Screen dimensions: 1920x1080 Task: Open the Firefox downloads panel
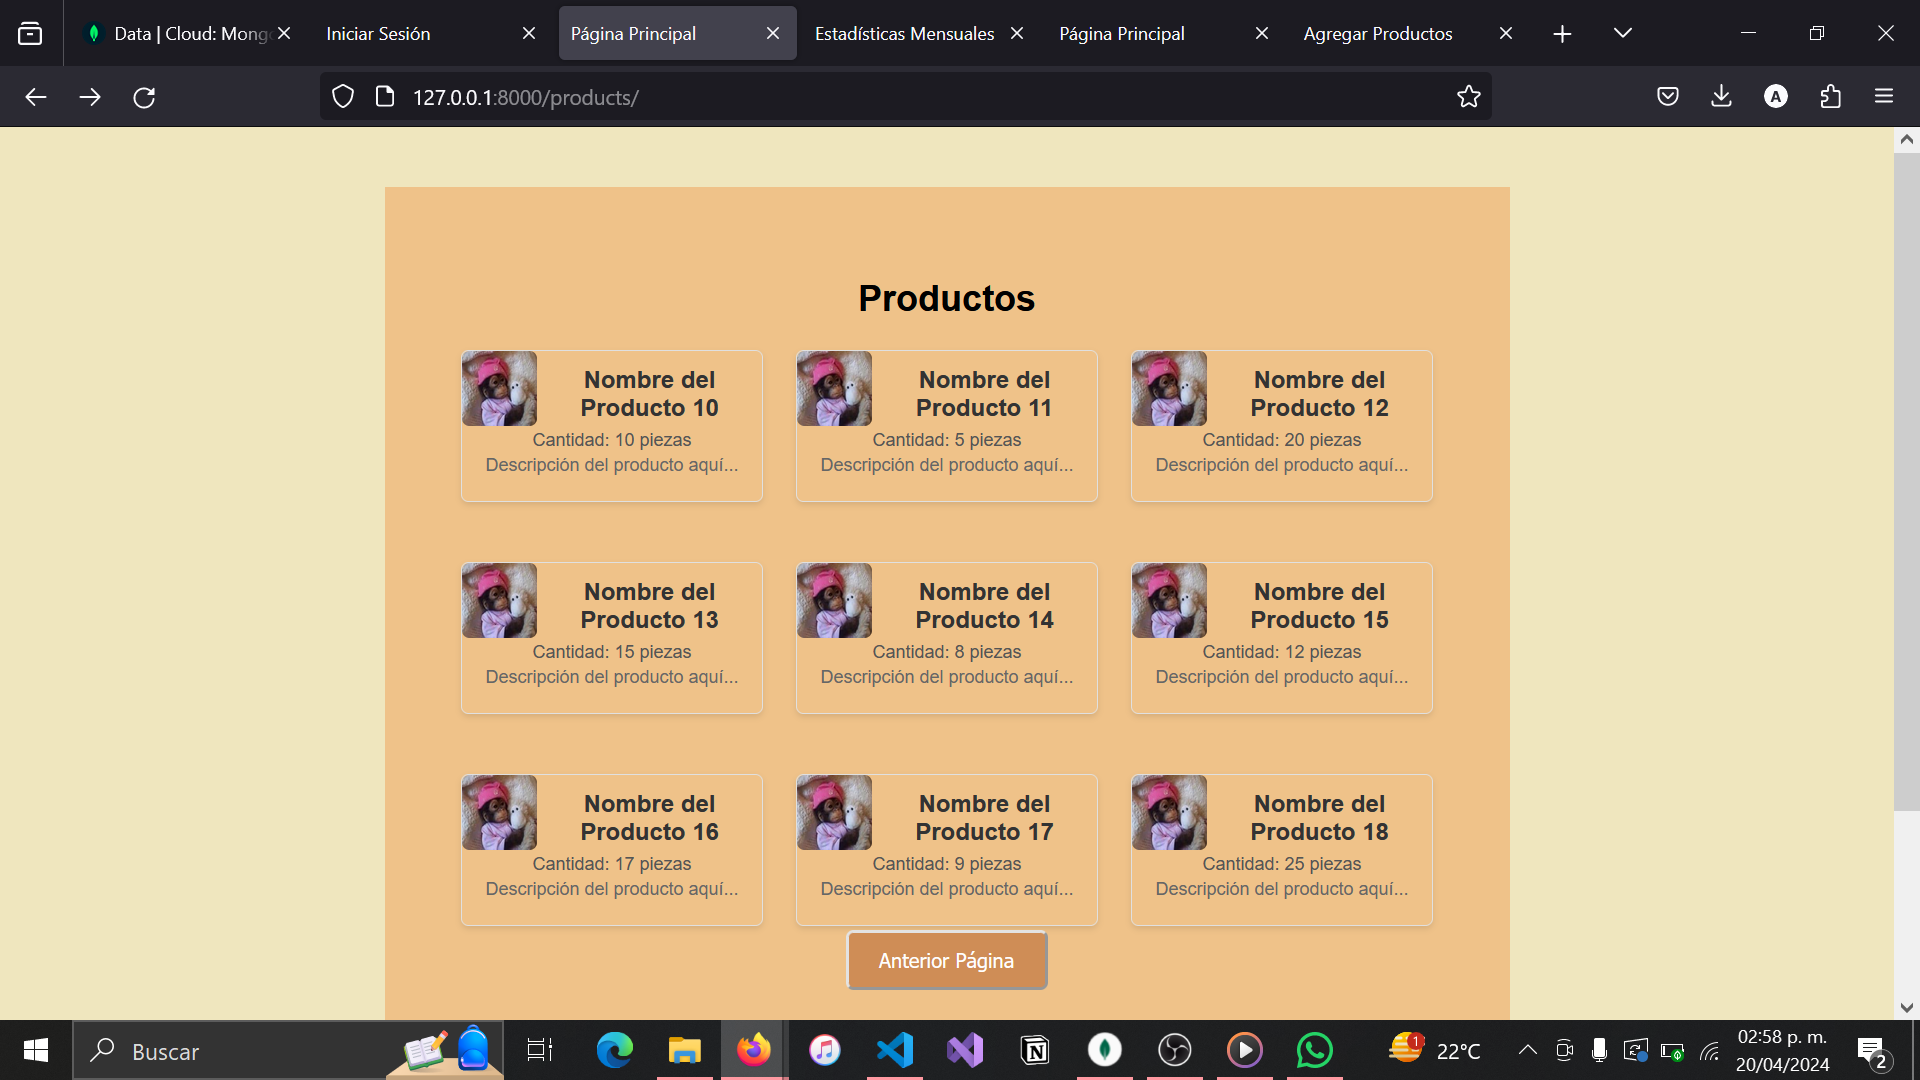coord(1721,97)
